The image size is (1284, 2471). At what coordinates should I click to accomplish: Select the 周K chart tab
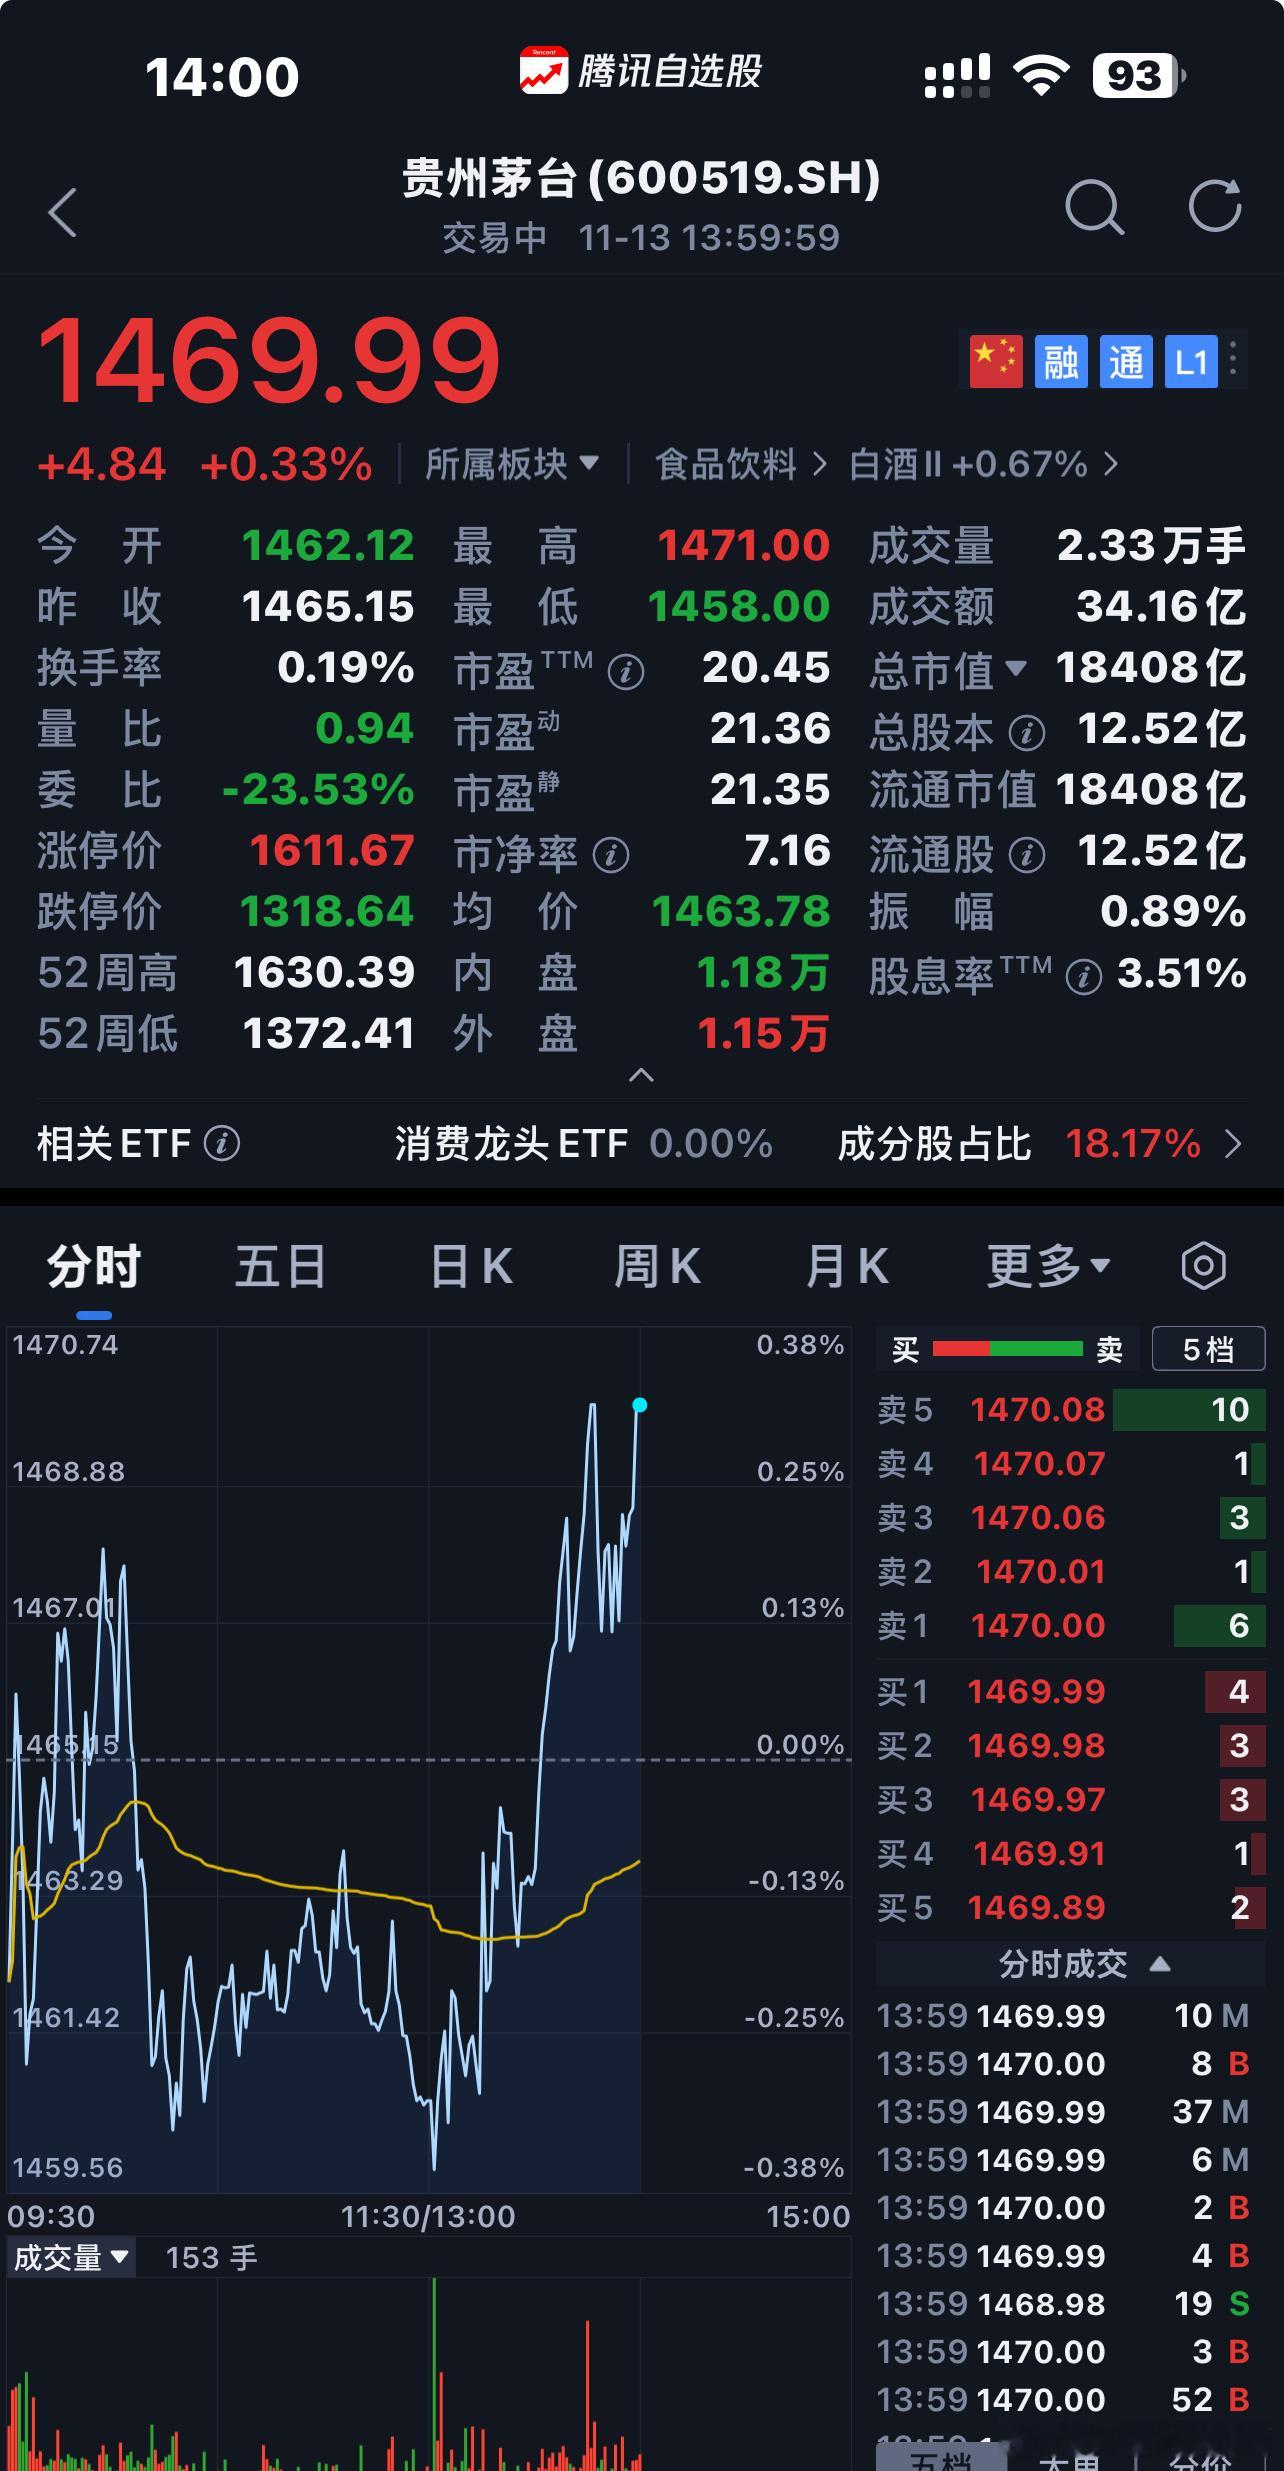pyautogui.click(x=657, y=1267)
